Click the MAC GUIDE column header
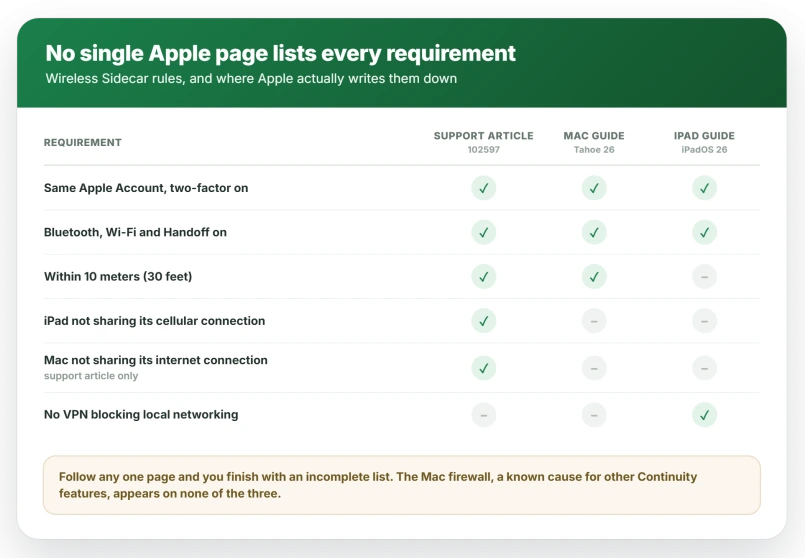 coord(594,136)
